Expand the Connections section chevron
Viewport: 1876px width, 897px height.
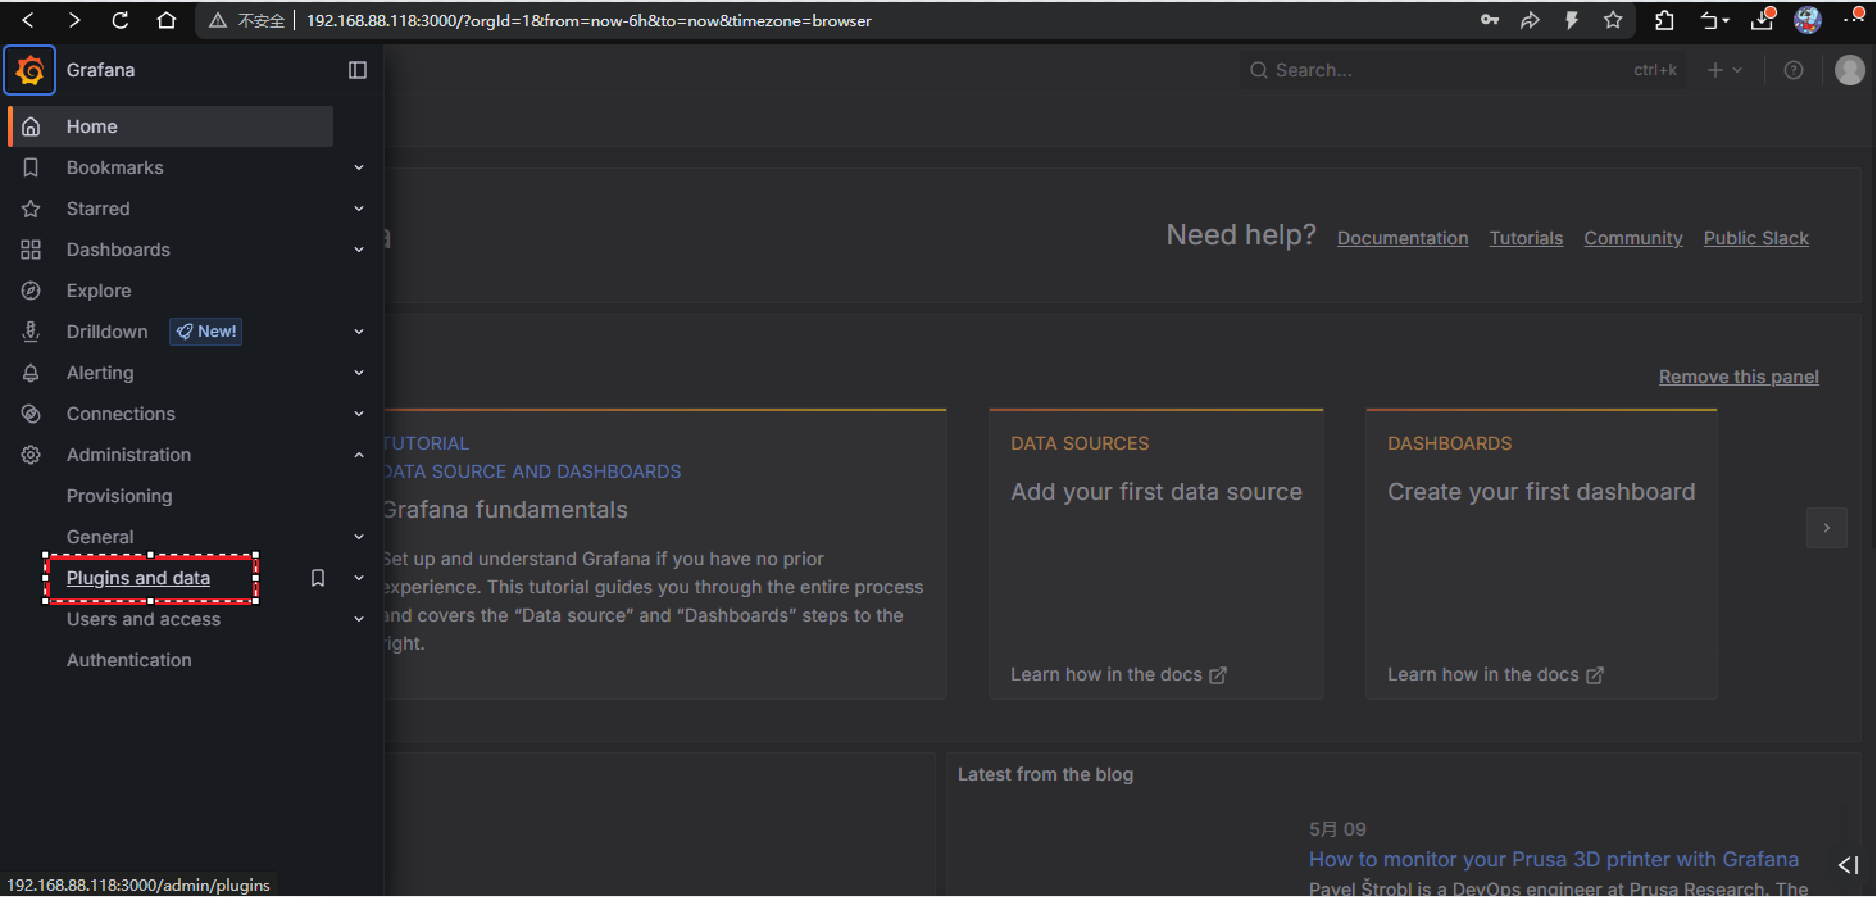point(359,414)
